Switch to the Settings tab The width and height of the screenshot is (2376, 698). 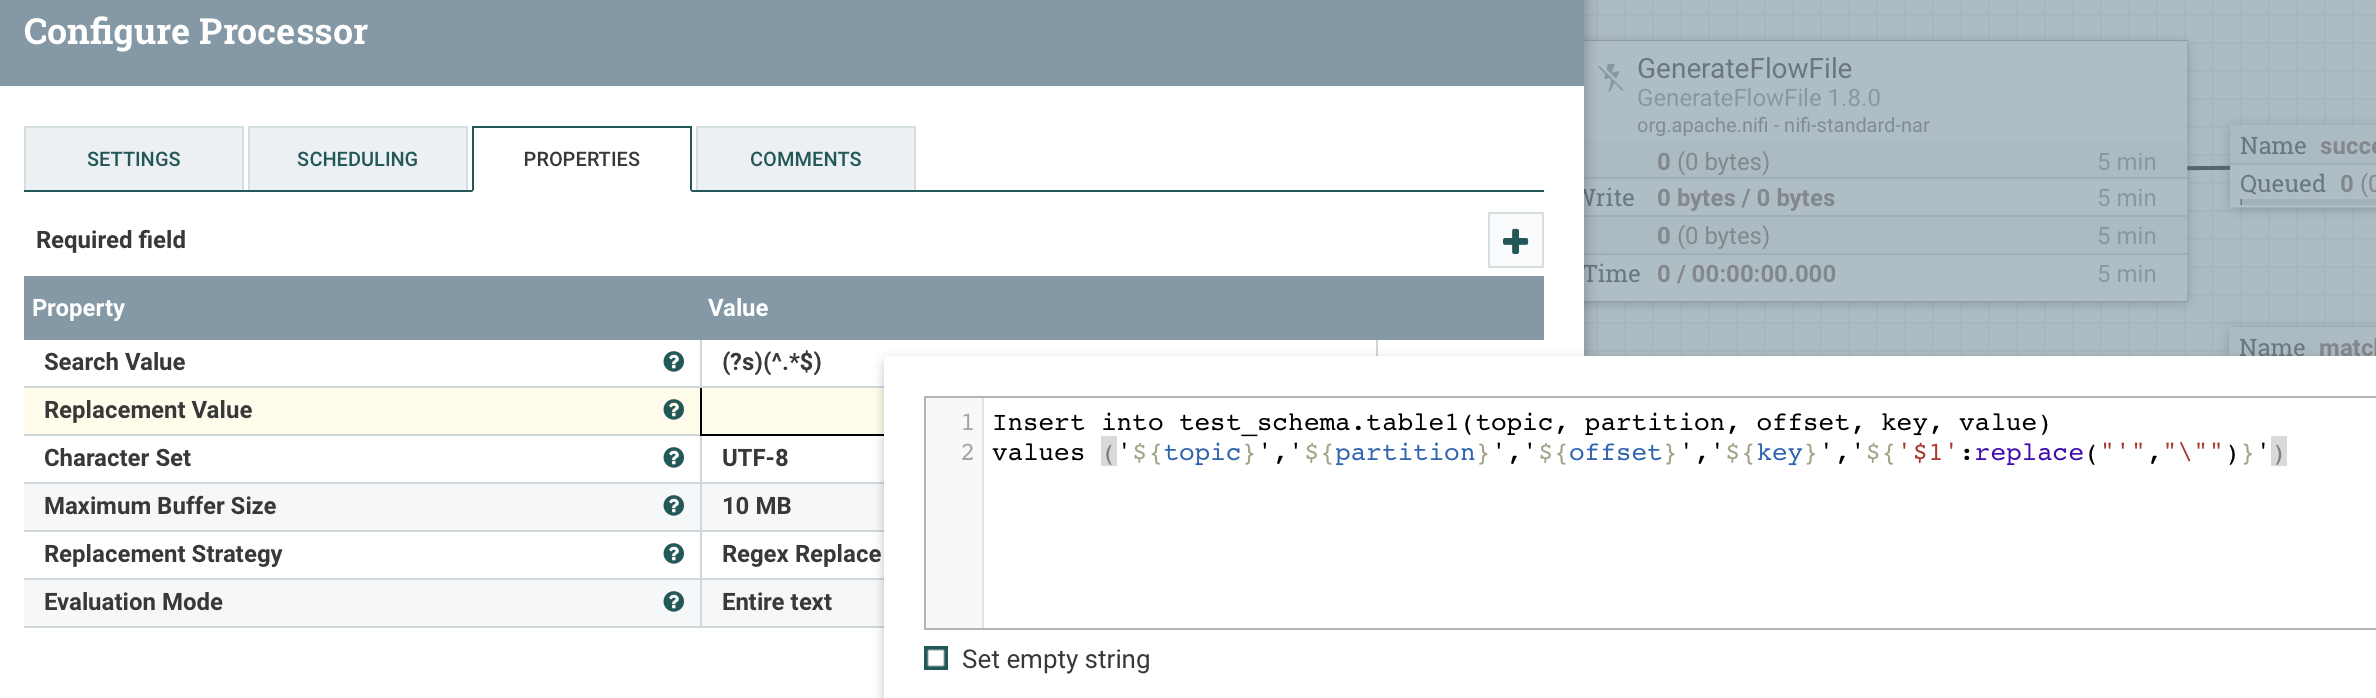click(134, 159)
